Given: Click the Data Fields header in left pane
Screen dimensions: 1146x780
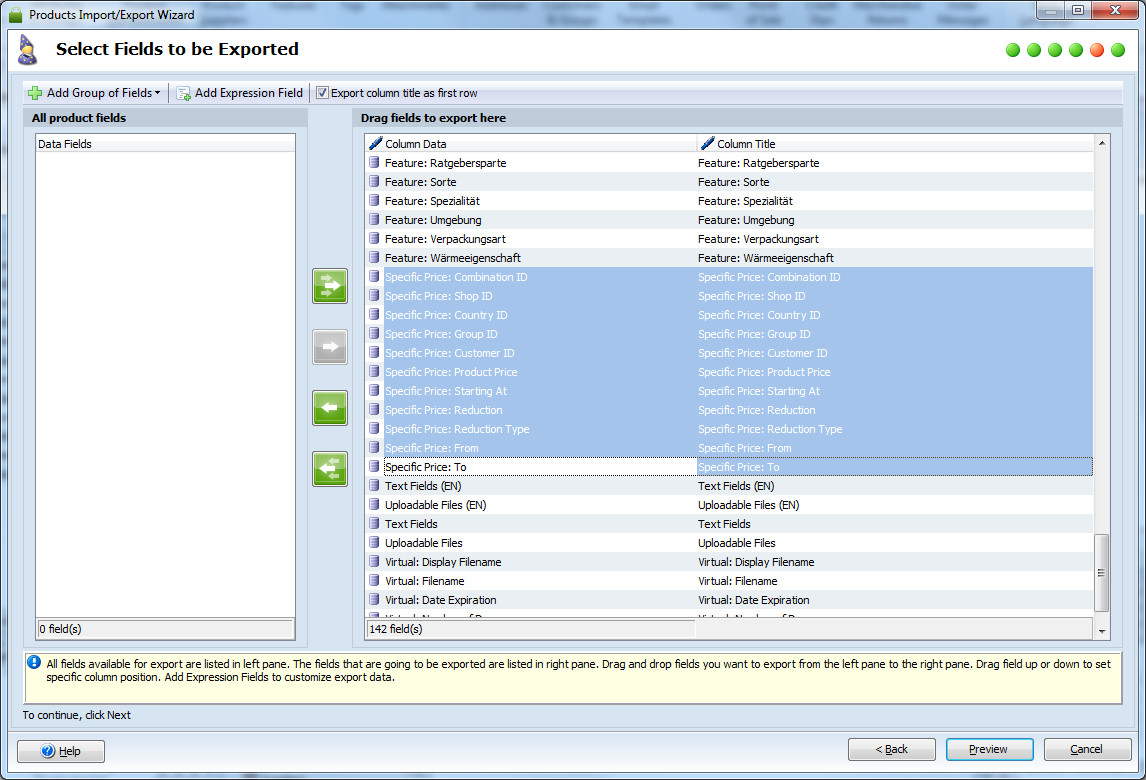Looking at the screenshot, I should [166, 143].
